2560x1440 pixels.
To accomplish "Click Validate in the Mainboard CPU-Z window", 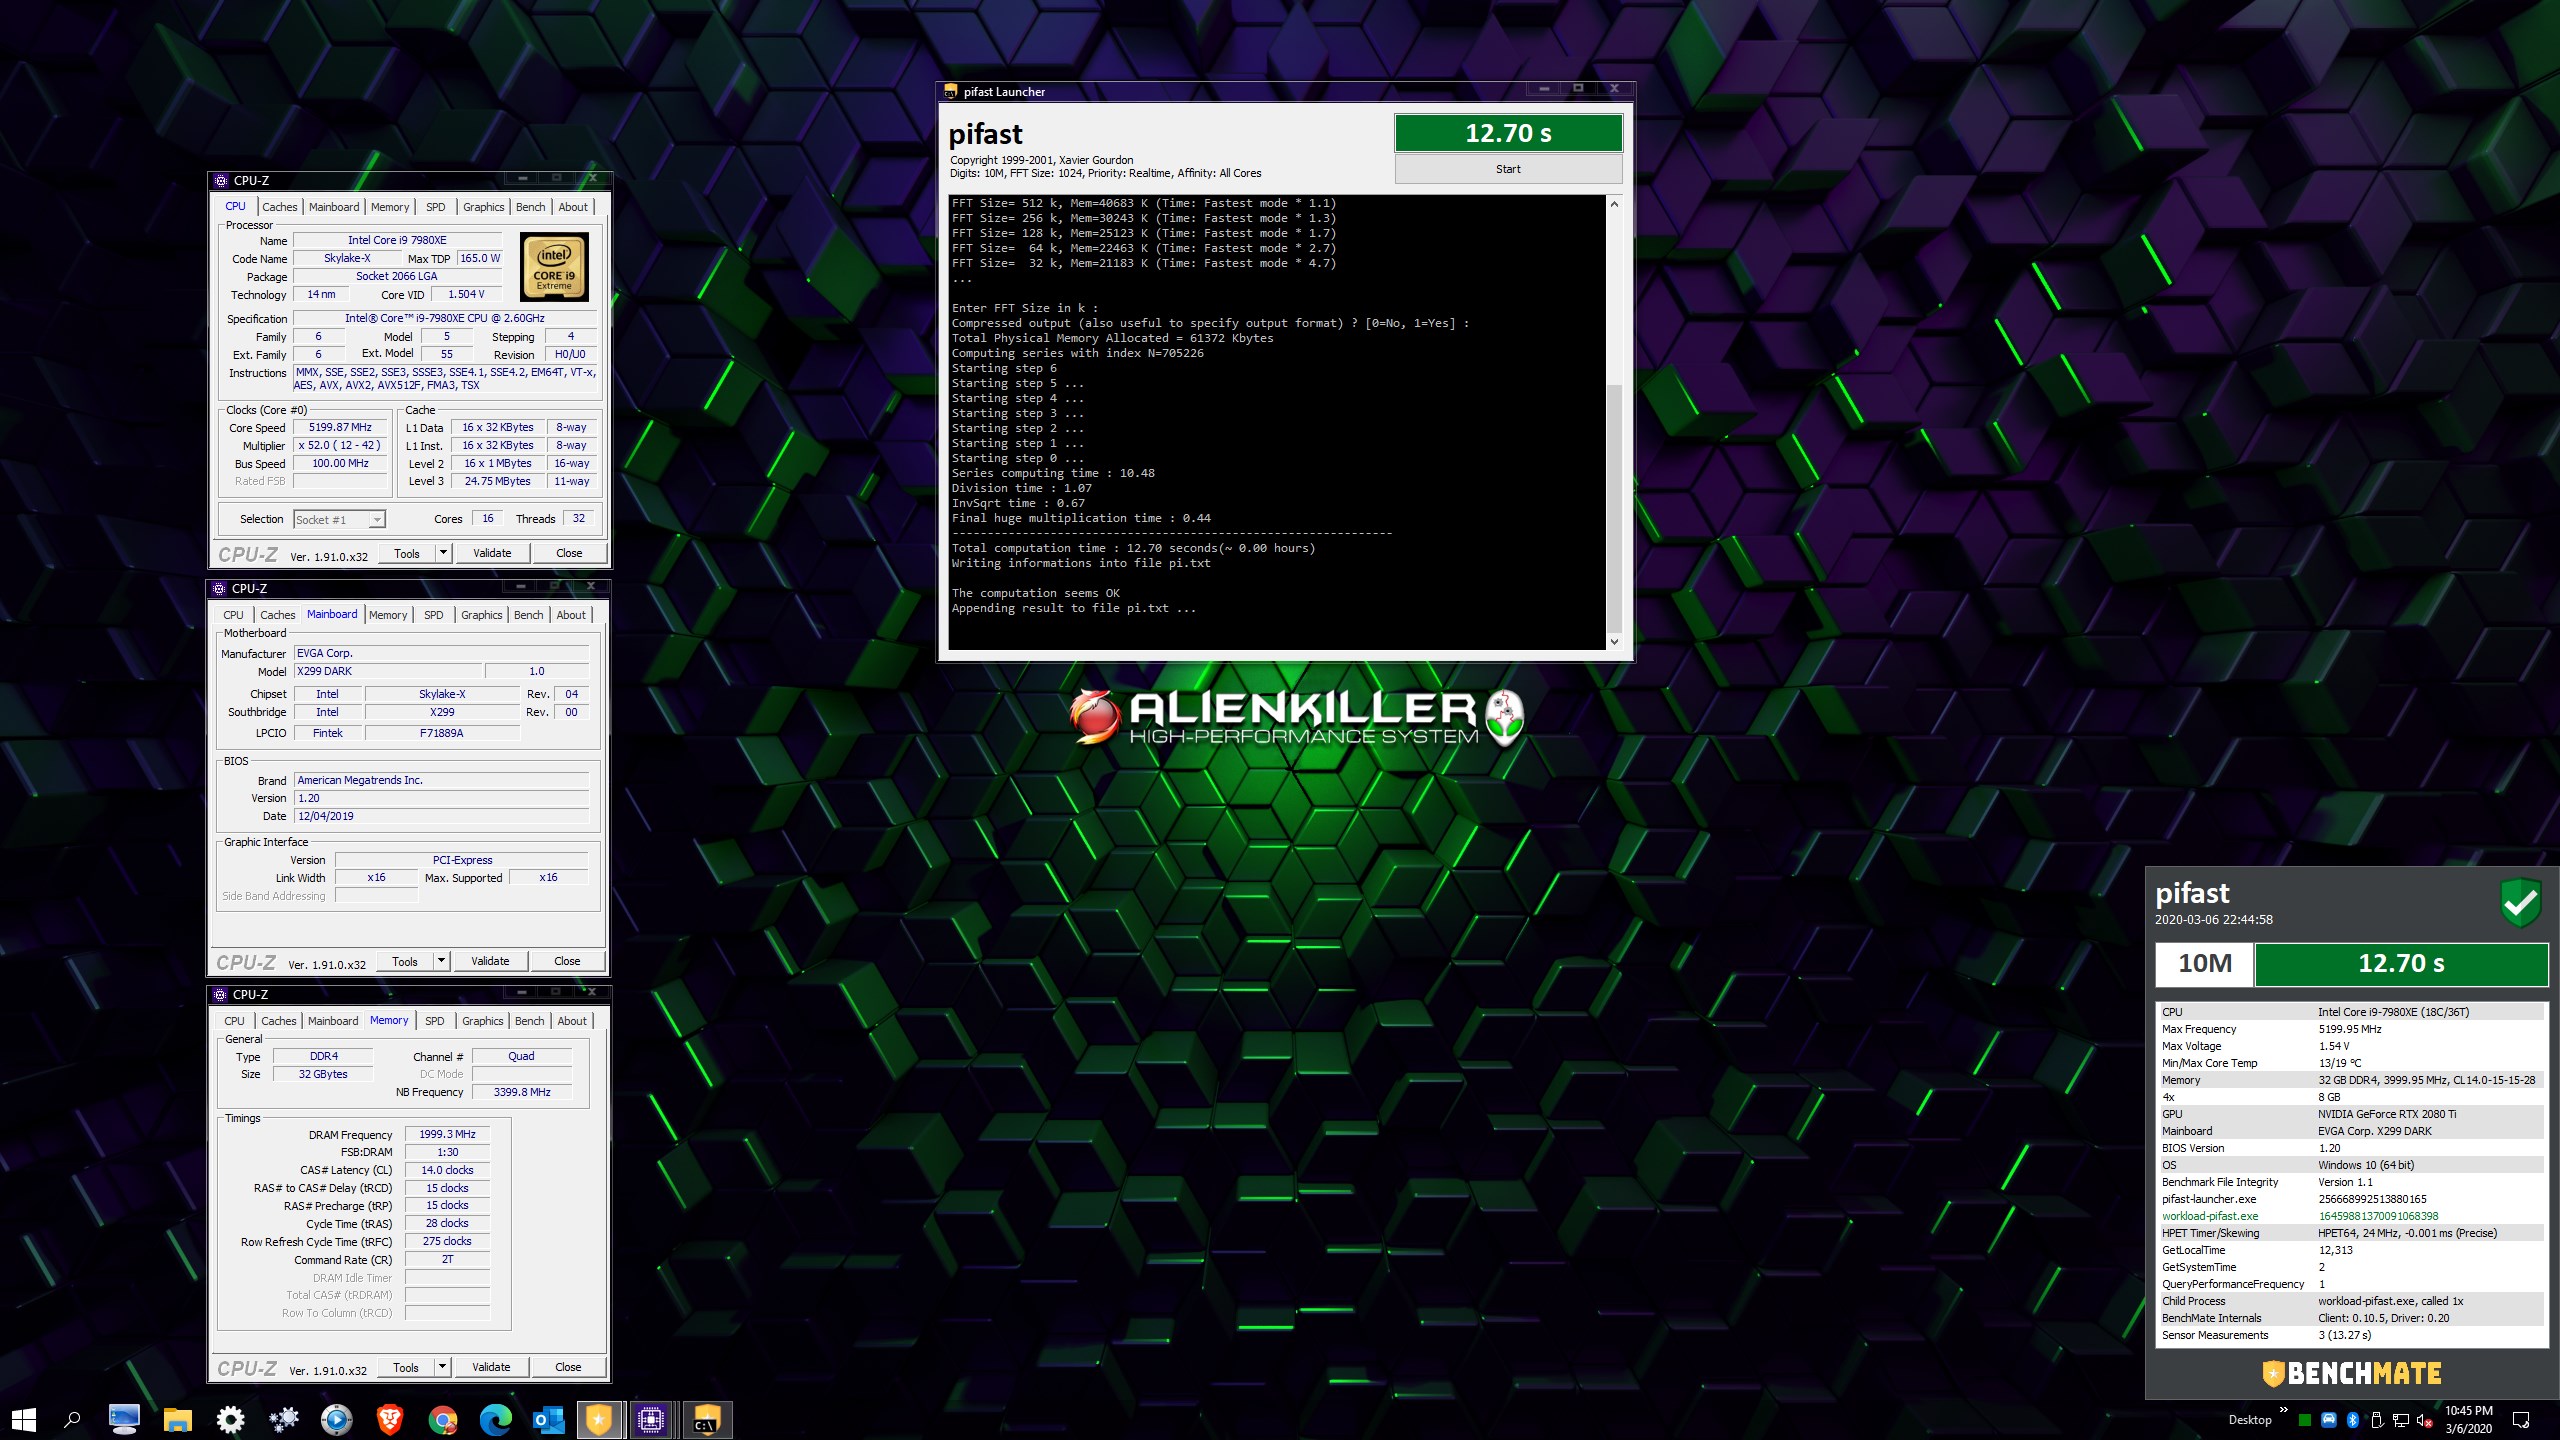I will pyautogui.click(x=490, y=961).
